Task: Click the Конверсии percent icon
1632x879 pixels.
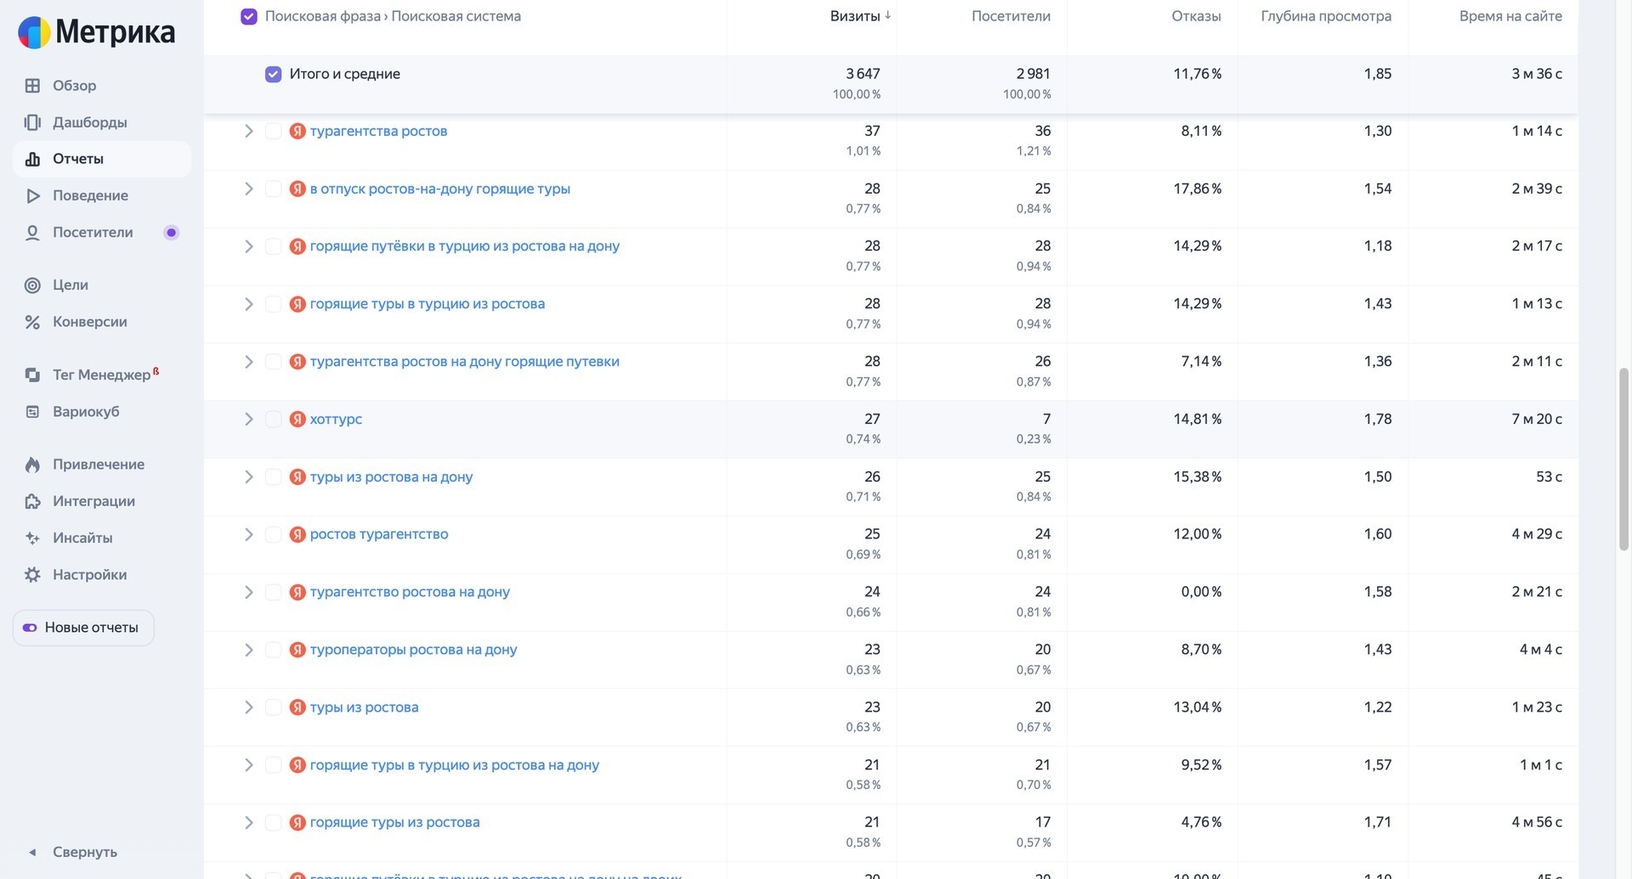Action: 33,322
